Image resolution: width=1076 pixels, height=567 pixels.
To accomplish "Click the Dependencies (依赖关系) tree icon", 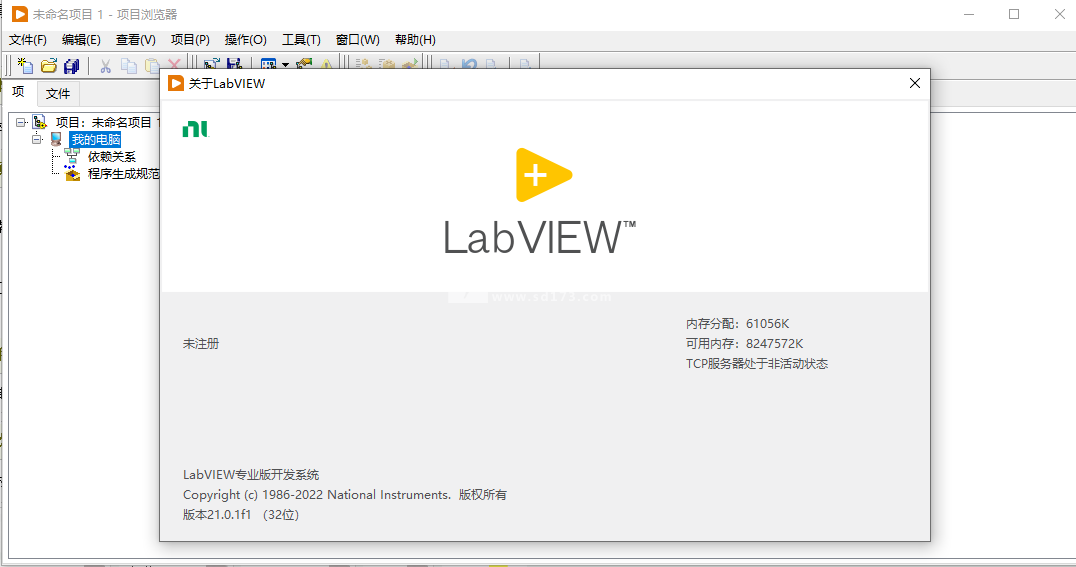I will 72,156.
